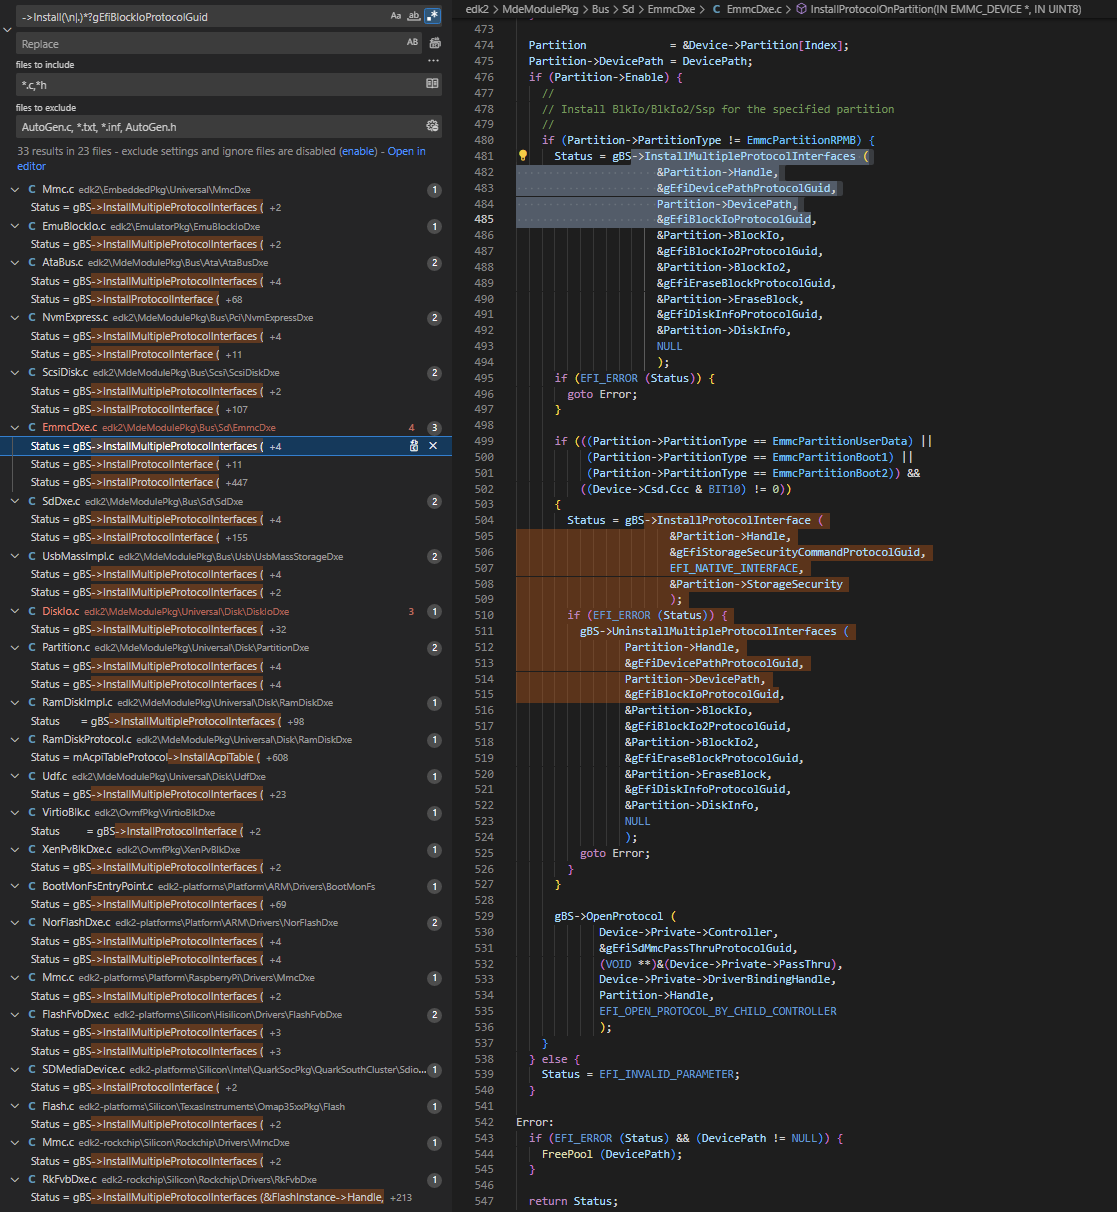Viewport: 1117px width, 1212px height.
Task: Click EFI_NATIVE_INTERFACE on line 507
Action: click(x=733, y=568)
